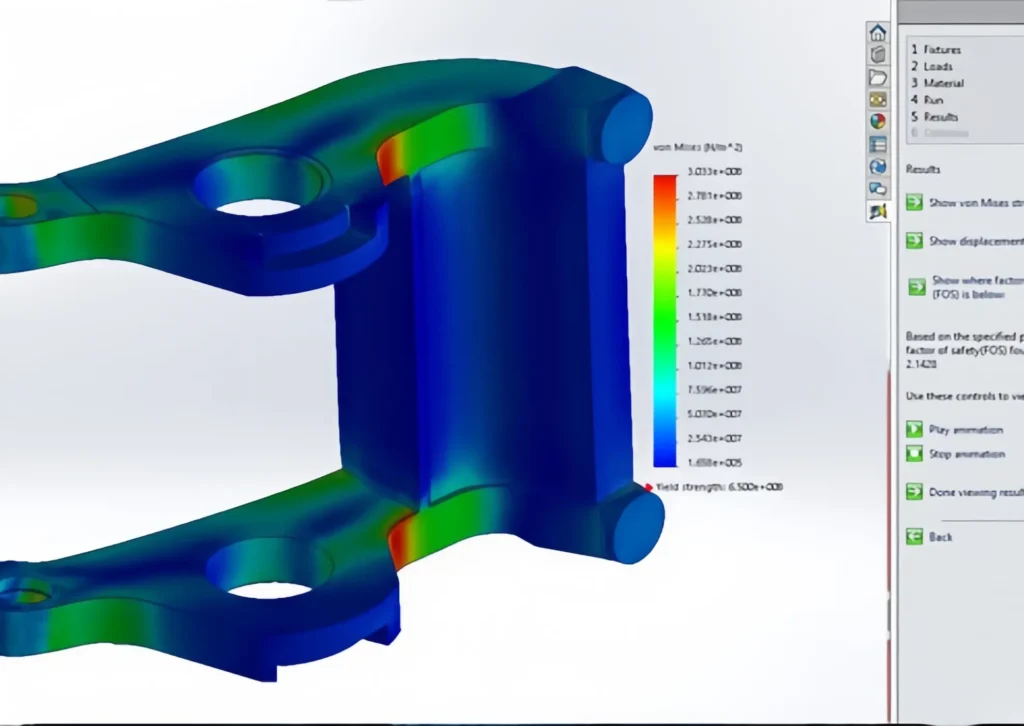
Task: Open the Appearances color ball tab
Action: (x=877, y=121)
